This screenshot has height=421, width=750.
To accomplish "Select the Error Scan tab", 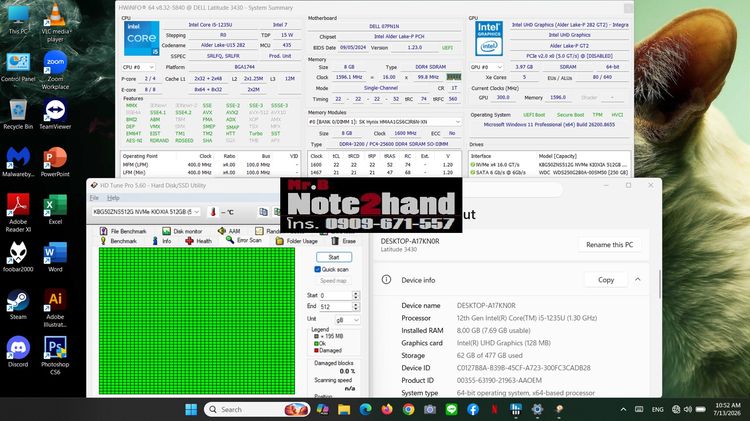I will point(243,241).
